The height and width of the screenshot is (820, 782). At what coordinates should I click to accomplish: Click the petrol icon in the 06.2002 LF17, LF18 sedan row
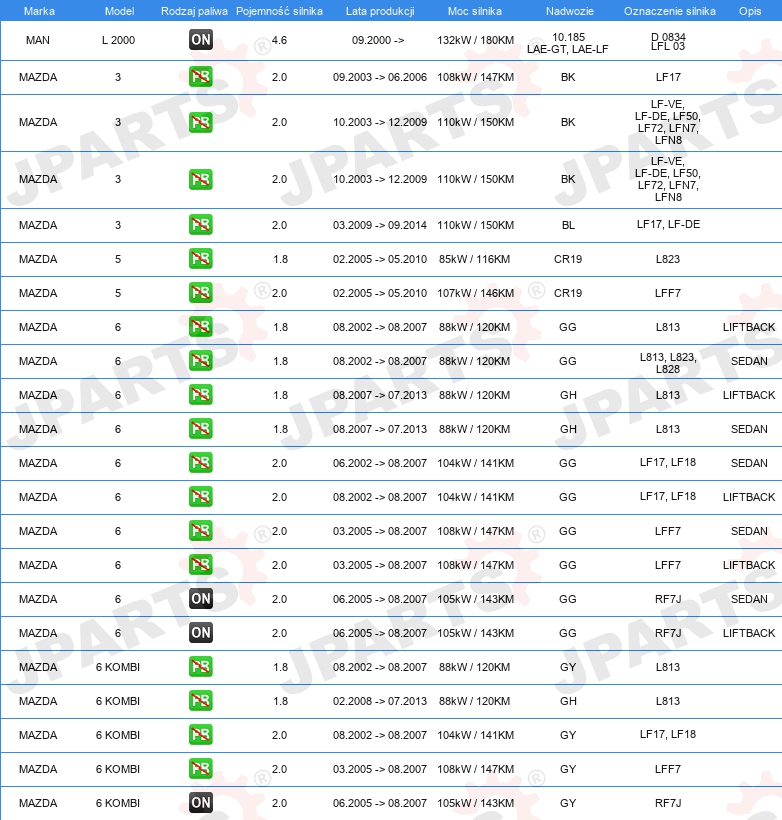tap(201, 463)
